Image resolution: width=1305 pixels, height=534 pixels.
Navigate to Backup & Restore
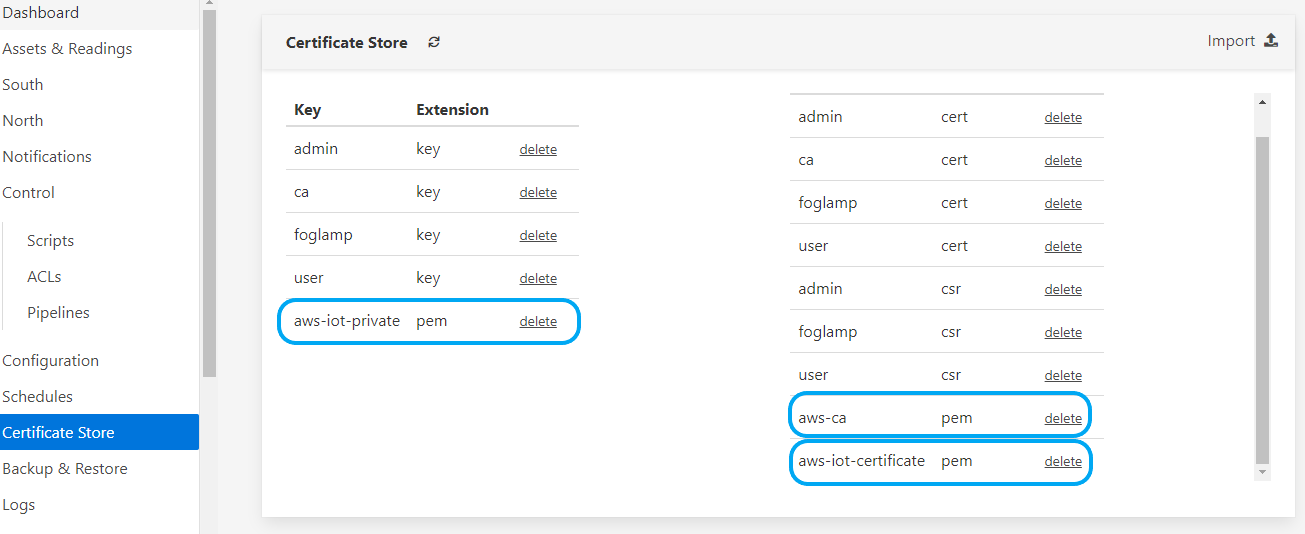click(65, 469)
